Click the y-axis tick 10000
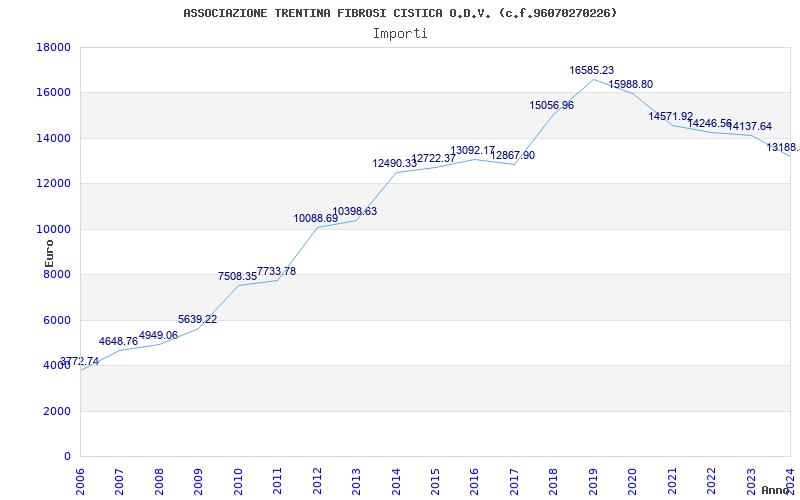This screenshot has width=800, height=500. tap(54, 229)
